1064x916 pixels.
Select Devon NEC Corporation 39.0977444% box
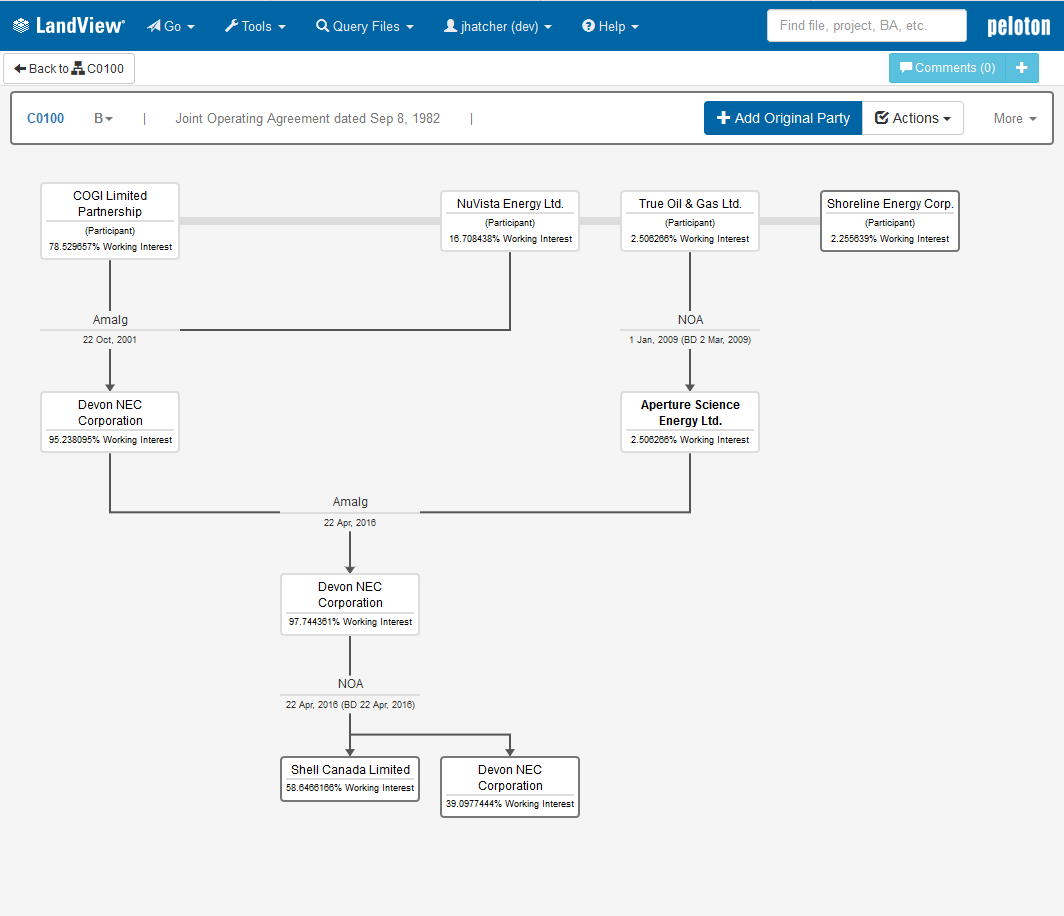pyautogui.click(x=510, y=786)
